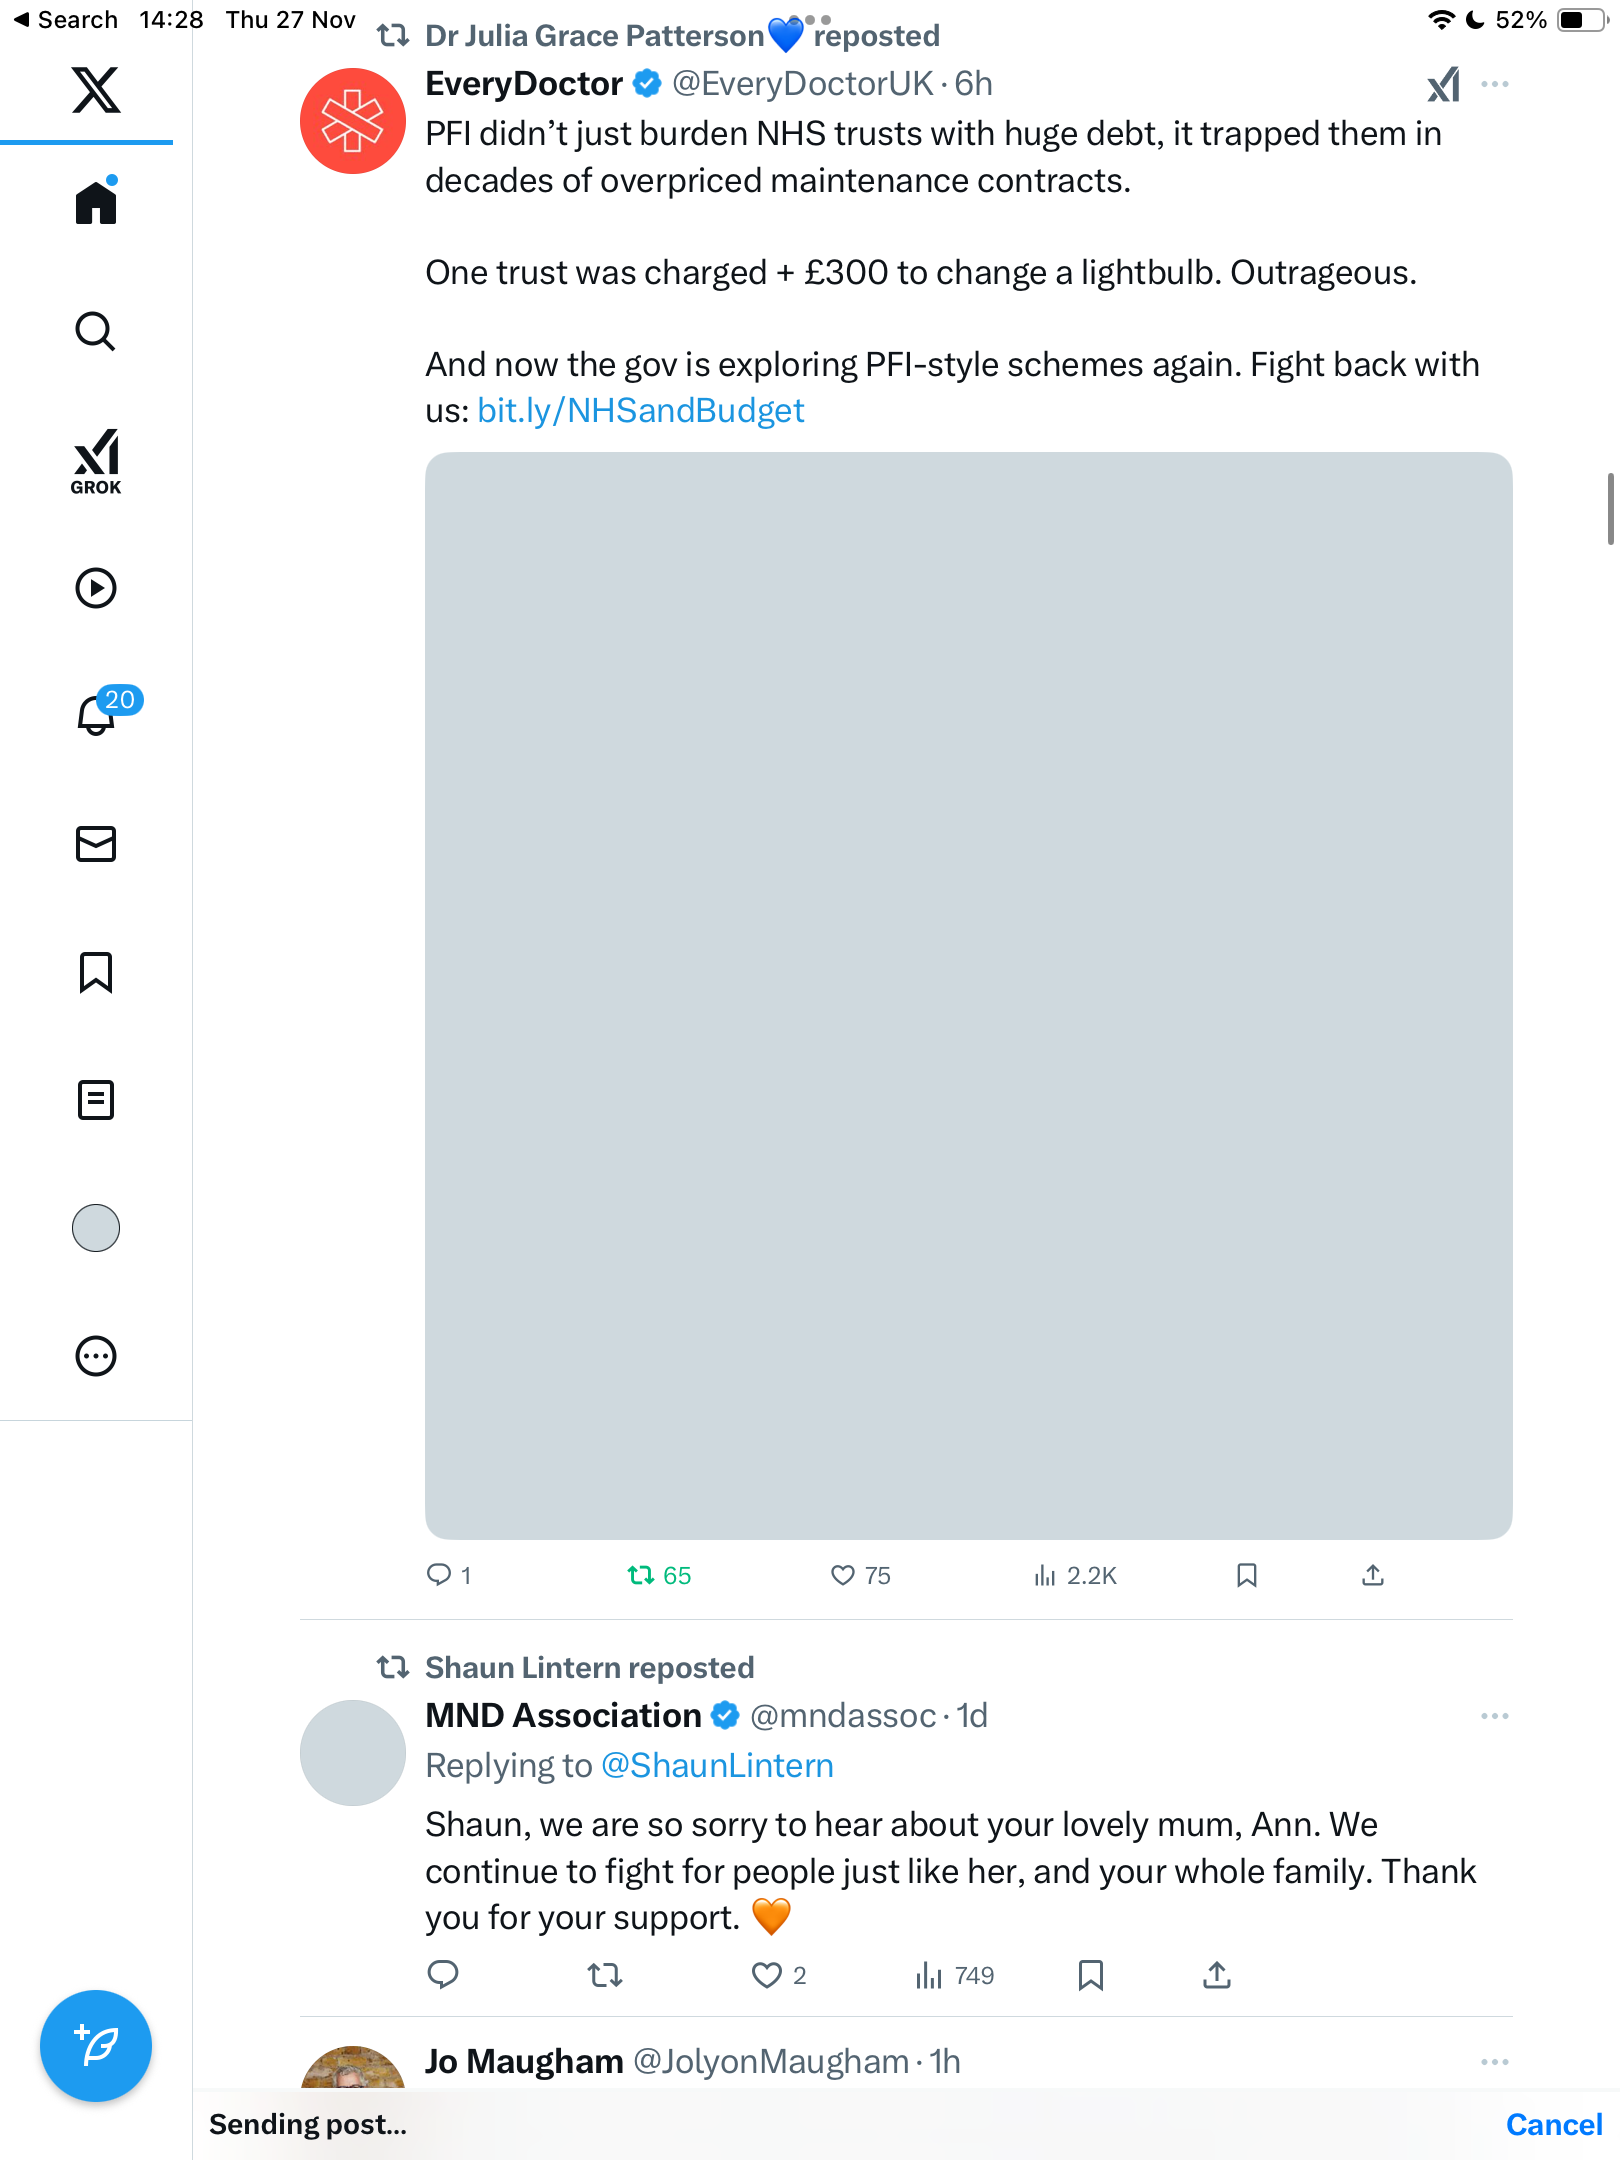
Task: Click the page scrollbar handle
Action: (x=1610, y=510)
